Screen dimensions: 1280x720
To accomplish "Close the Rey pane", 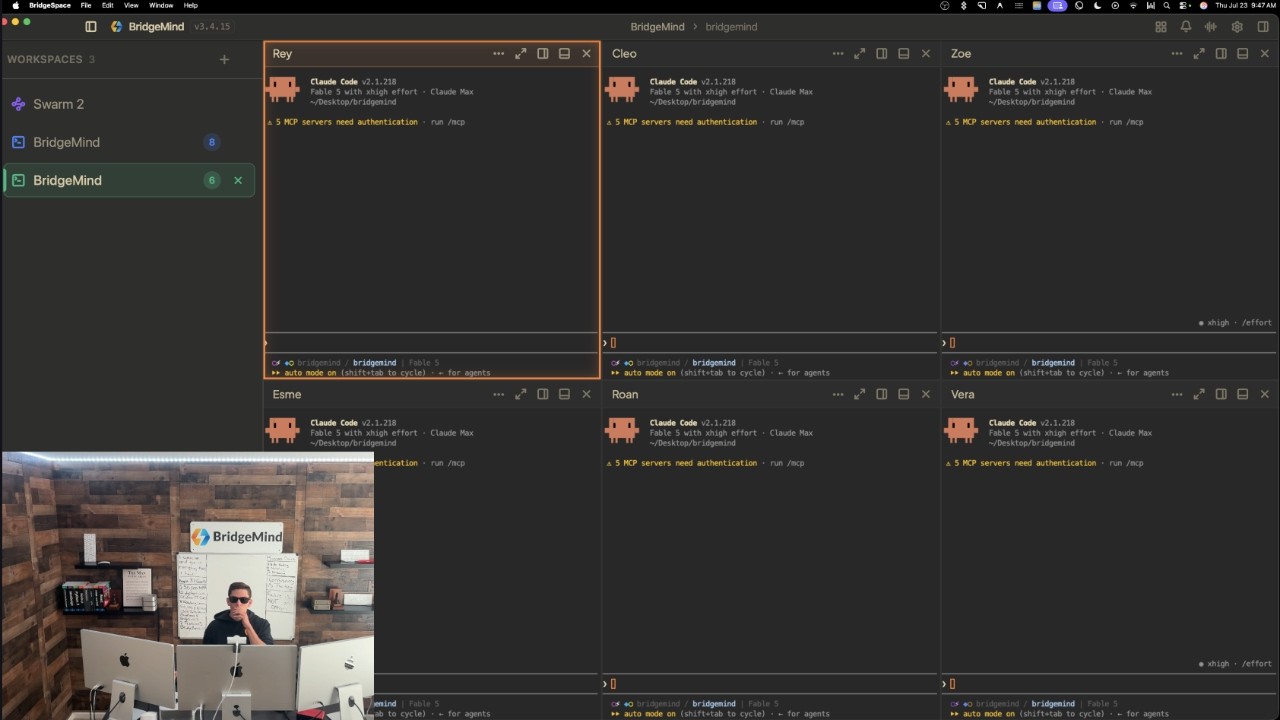I will click(587, 54).
